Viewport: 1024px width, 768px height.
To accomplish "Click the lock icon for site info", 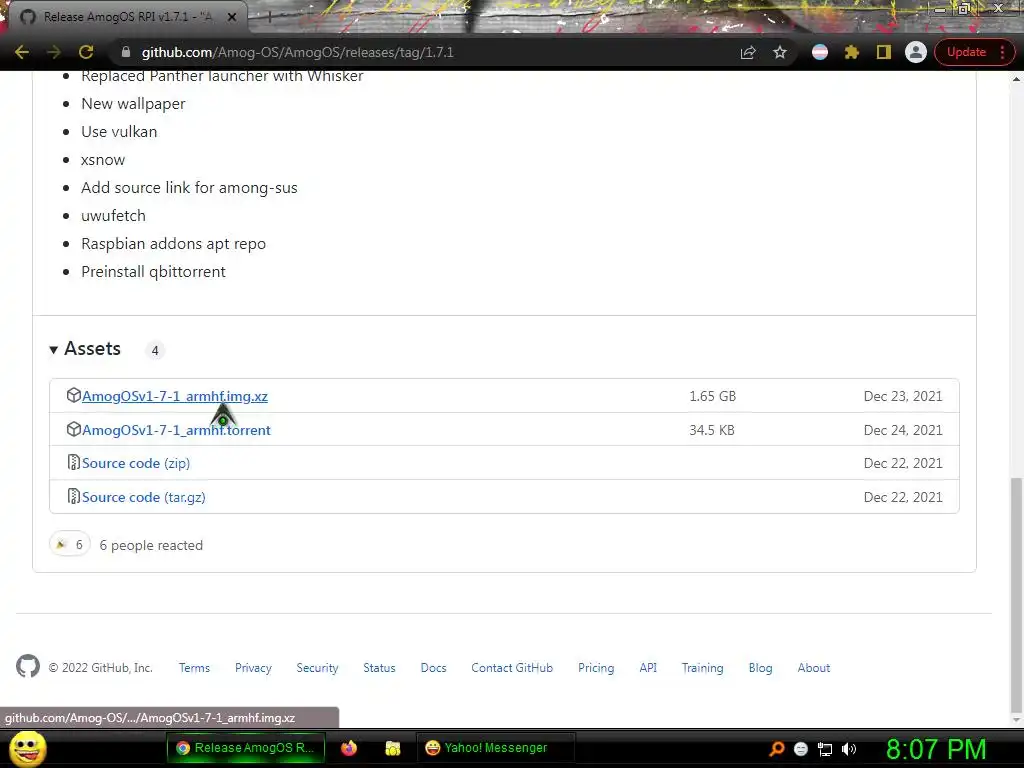I will point(125,52).
